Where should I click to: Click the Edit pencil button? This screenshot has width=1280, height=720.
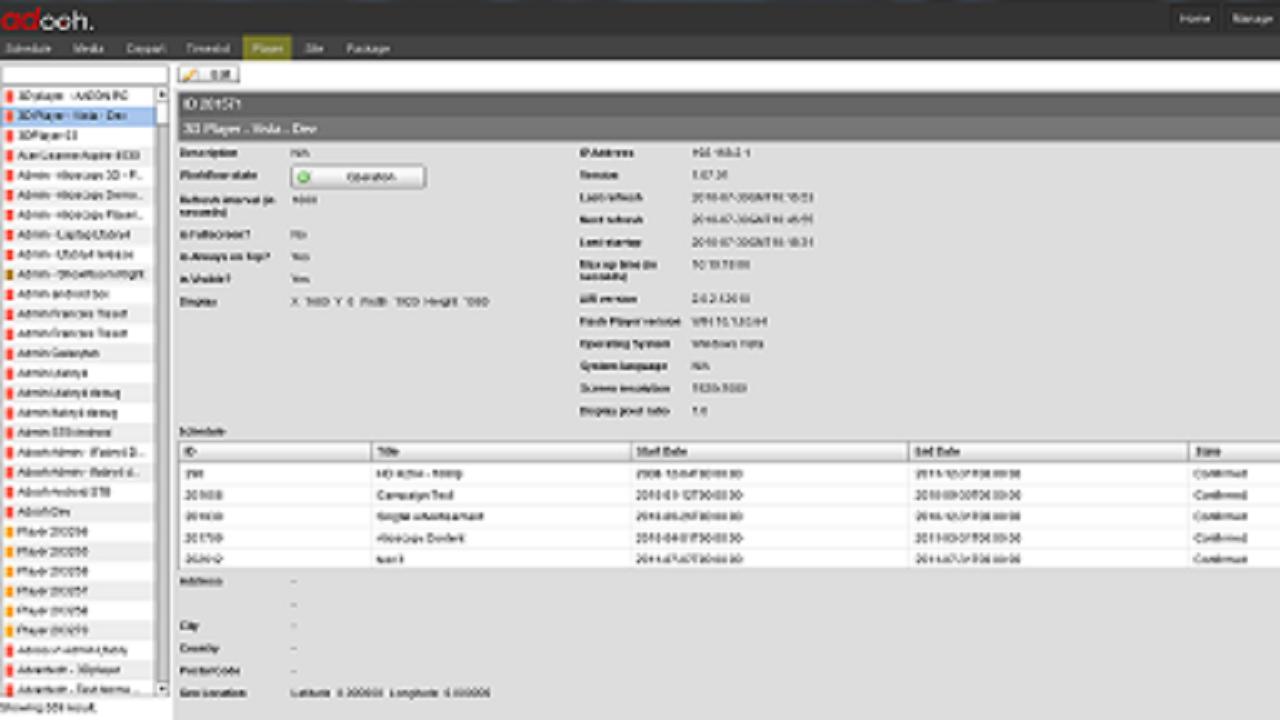click(209, 75)
